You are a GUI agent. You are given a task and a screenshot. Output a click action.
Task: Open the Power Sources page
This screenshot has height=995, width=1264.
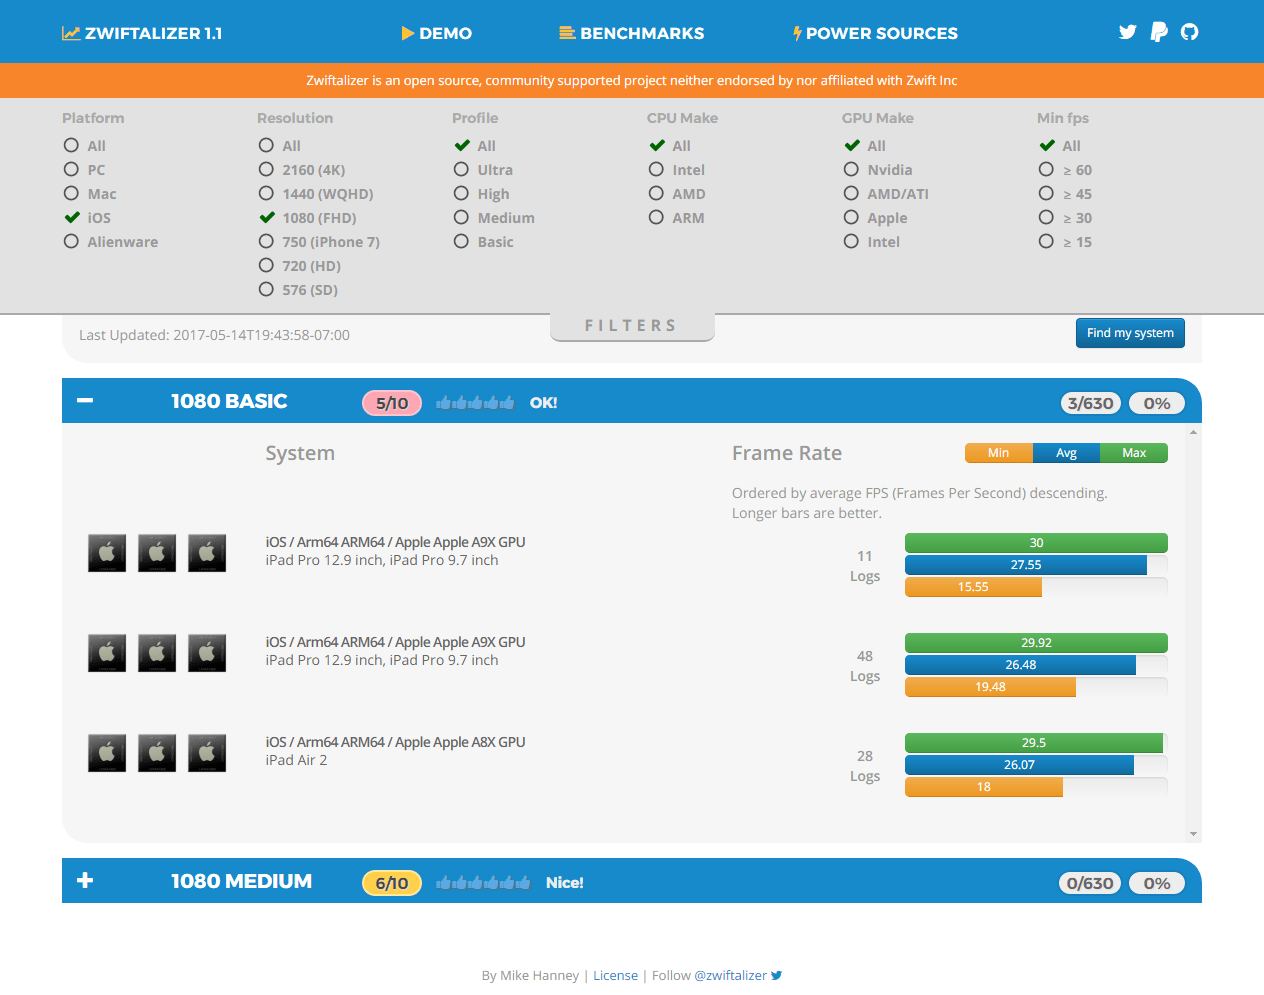coord(875,33)
